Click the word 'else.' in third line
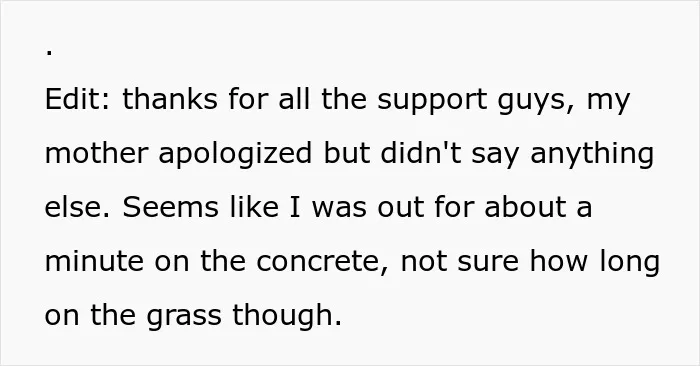The image size is (700, 366). 77,207
